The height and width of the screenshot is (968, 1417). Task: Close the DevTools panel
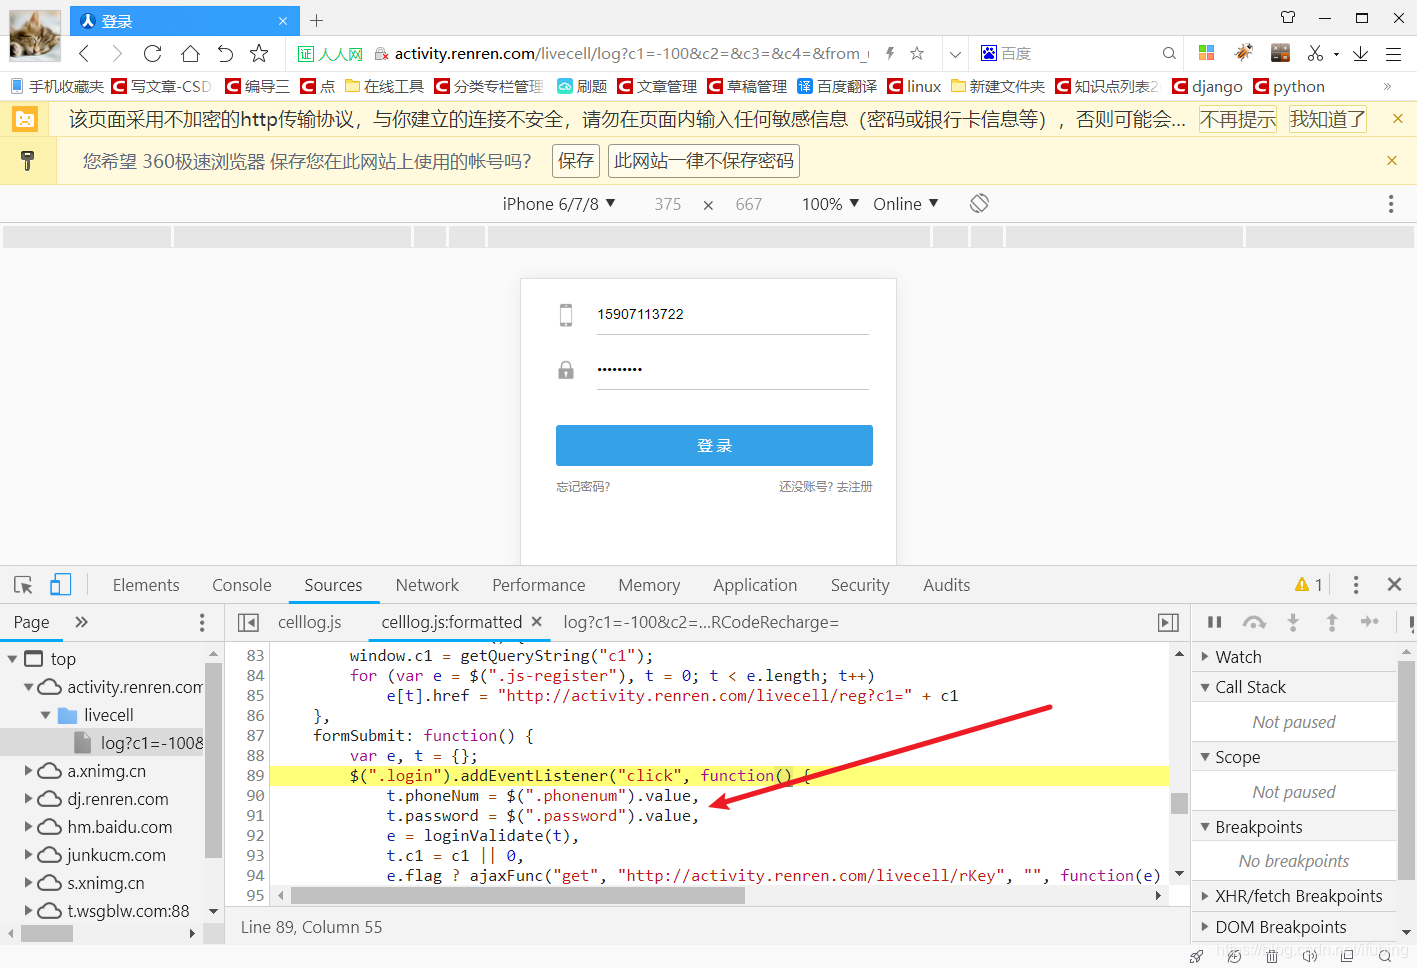[x=1394, y=584]
